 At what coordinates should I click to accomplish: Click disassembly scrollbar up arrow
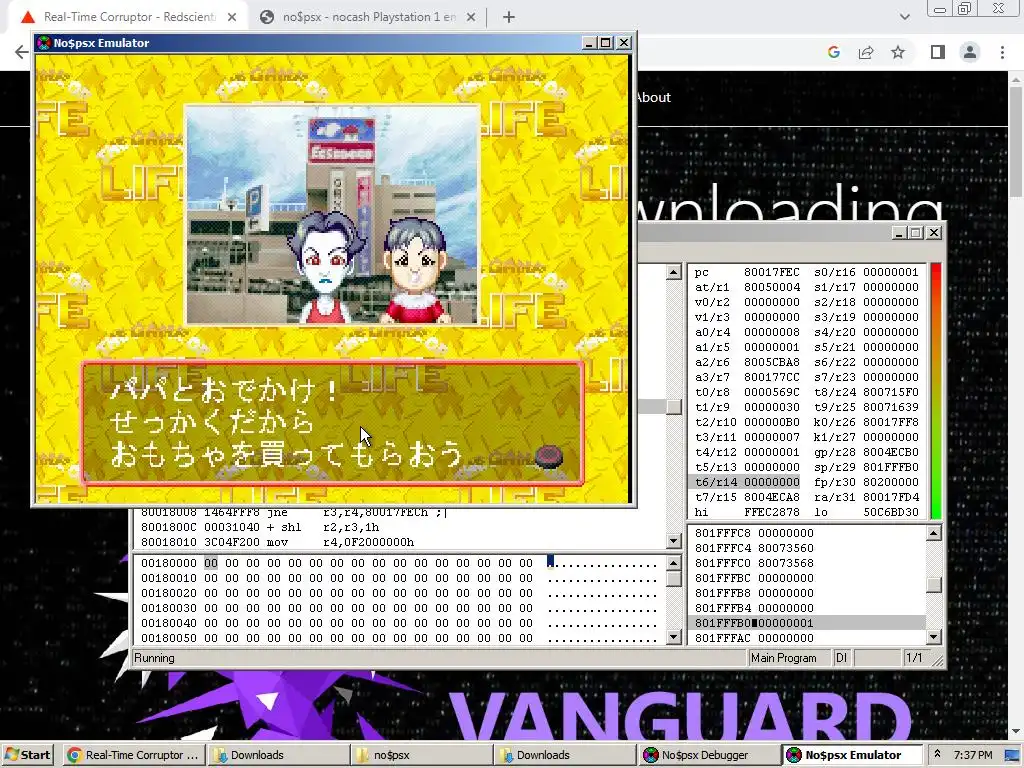[x=674, y=272]
